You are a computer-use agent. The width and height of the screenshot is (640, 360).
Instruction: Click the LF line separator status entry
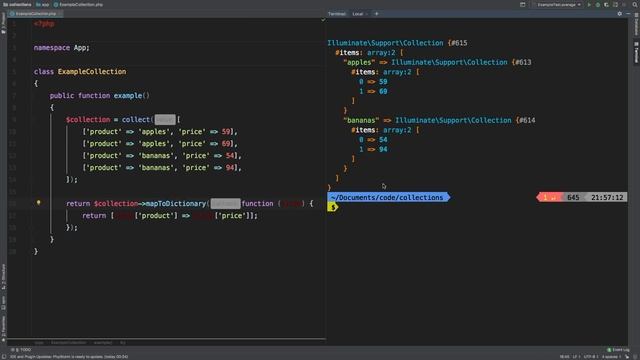pyautogui.click(x=576, y=357)
